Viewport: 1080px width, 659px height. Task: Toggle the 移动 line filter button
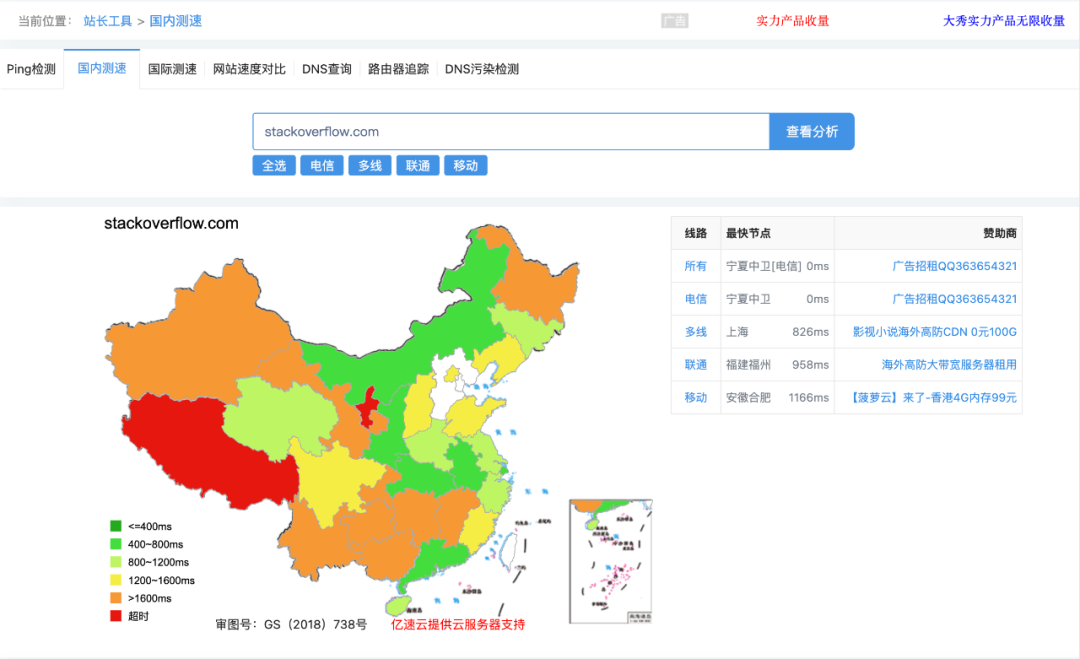point(466,165)
